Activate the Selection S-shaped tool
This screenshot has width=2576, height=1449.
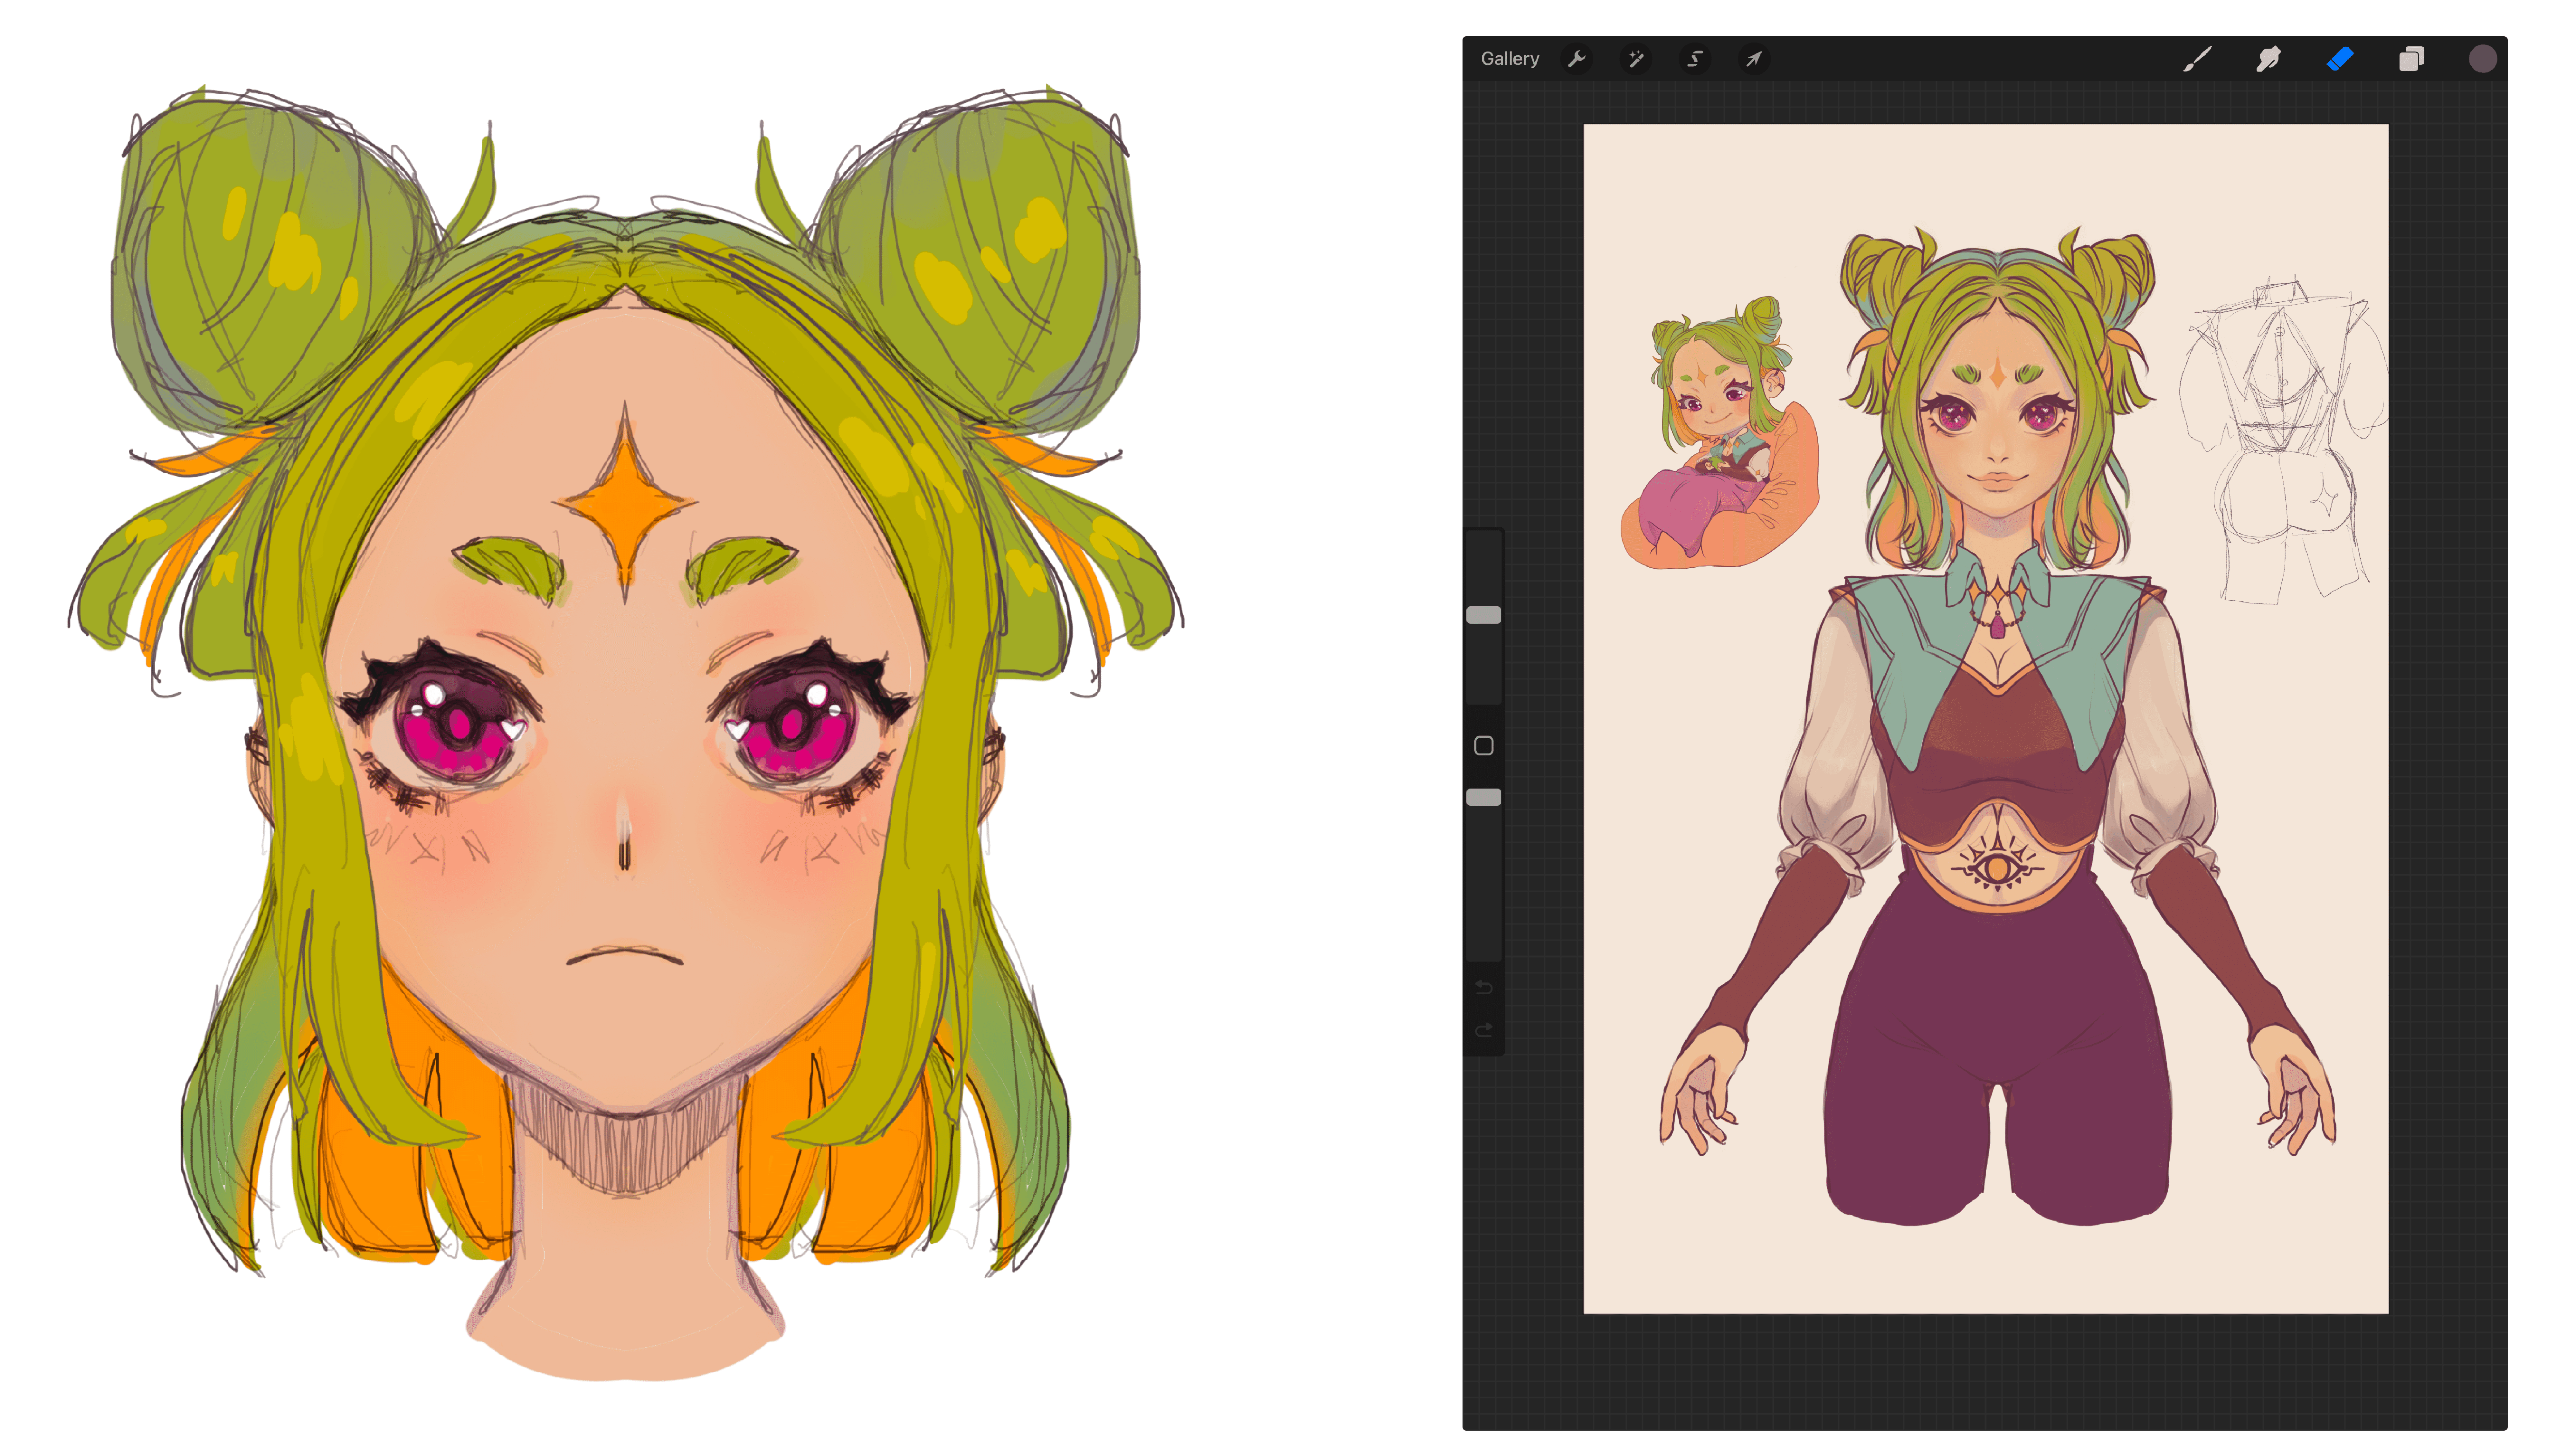(x=1695, y=59)
